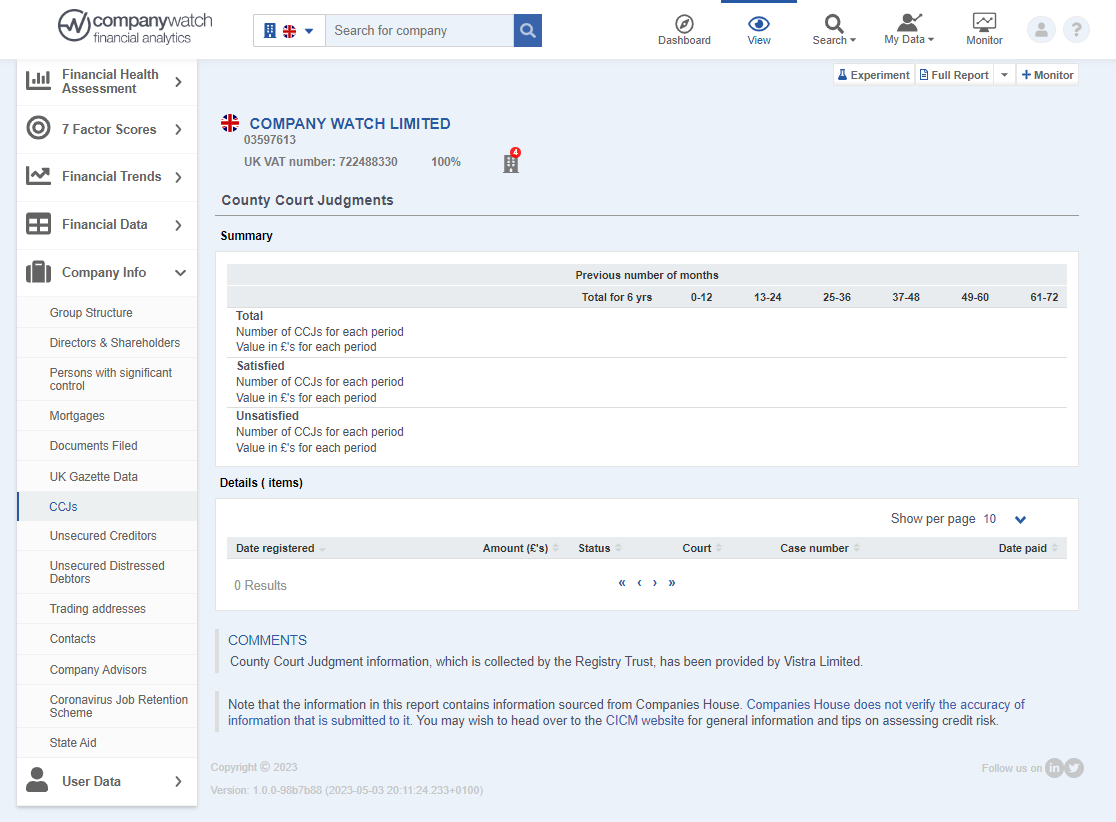The image size is (1116, 822).
Task: Click the Financial Health bar chart icon
Action: pyautogui.click(x=38, y=80)
